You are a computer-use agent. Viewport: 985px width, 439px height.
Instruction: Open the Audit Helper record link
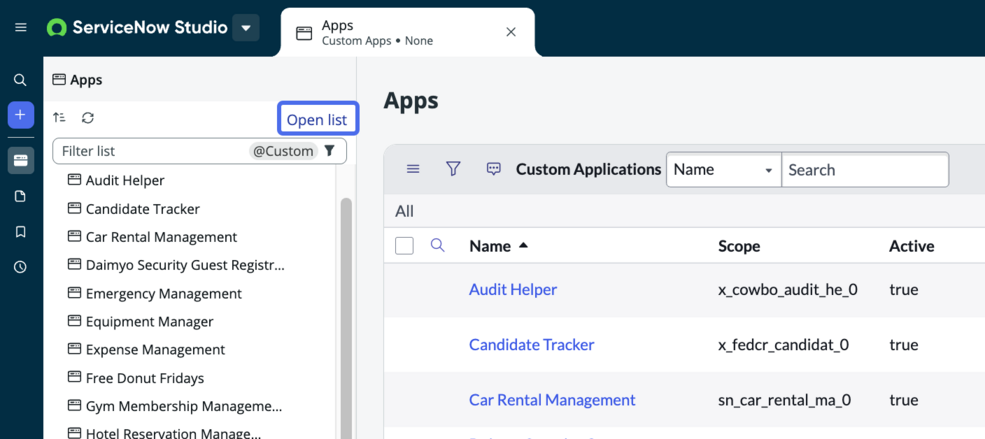pos(513,290)
